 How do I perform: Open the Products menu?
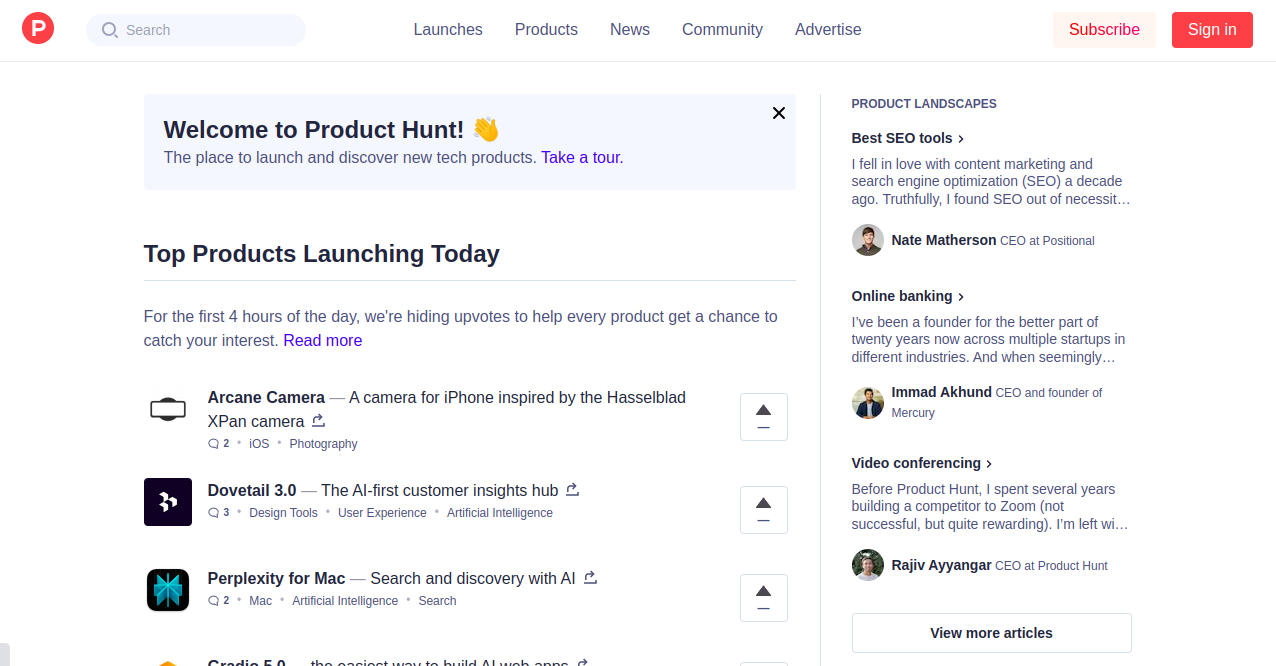tap(546, 30)
